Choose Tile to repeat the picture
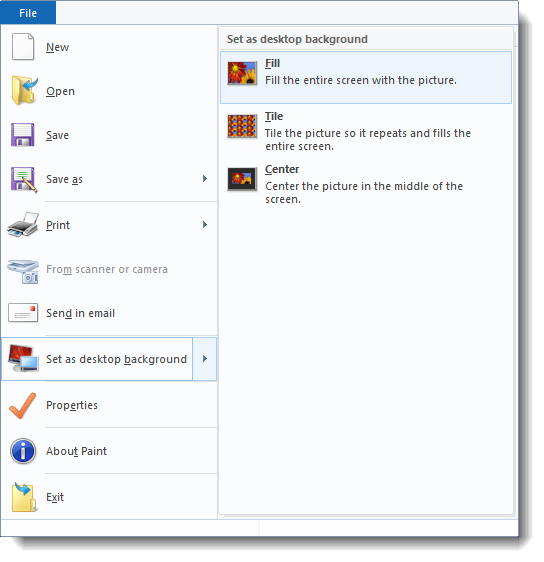This screenshot has height=562, width=544. pyautogui.click(x=366, y=130)
